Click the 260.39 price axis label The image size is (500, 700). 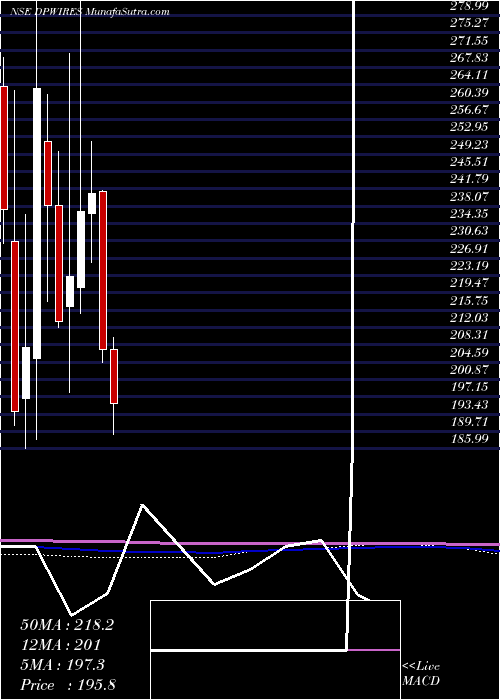[x=468, y=93]
